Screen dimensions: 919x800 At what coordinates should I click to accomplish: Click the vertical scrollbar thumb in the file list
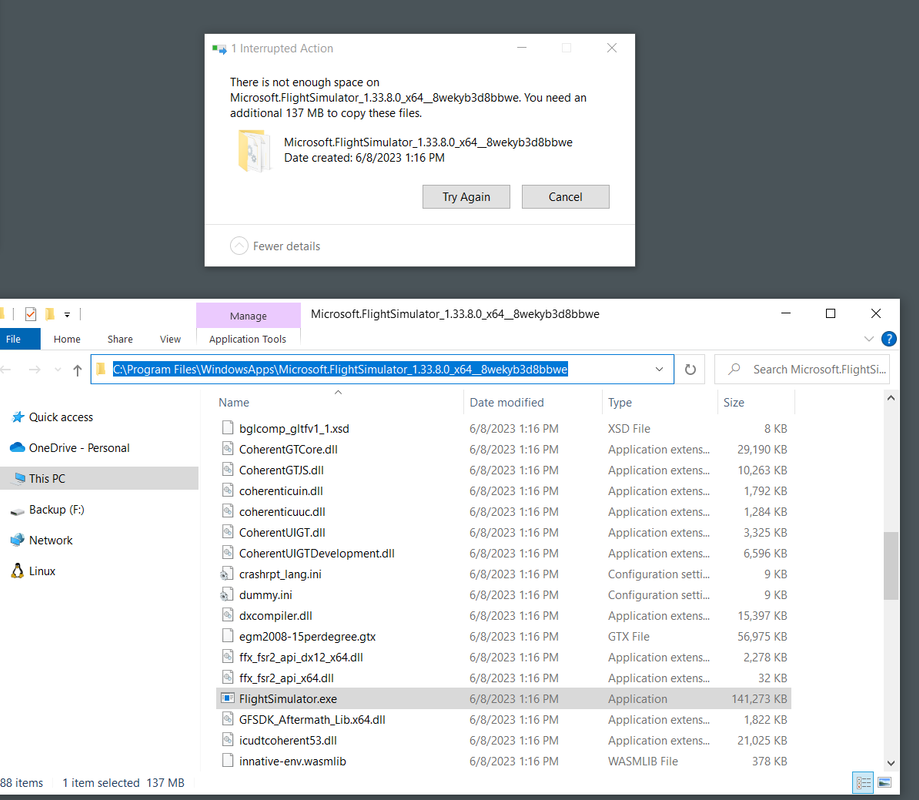click(891, 566)
